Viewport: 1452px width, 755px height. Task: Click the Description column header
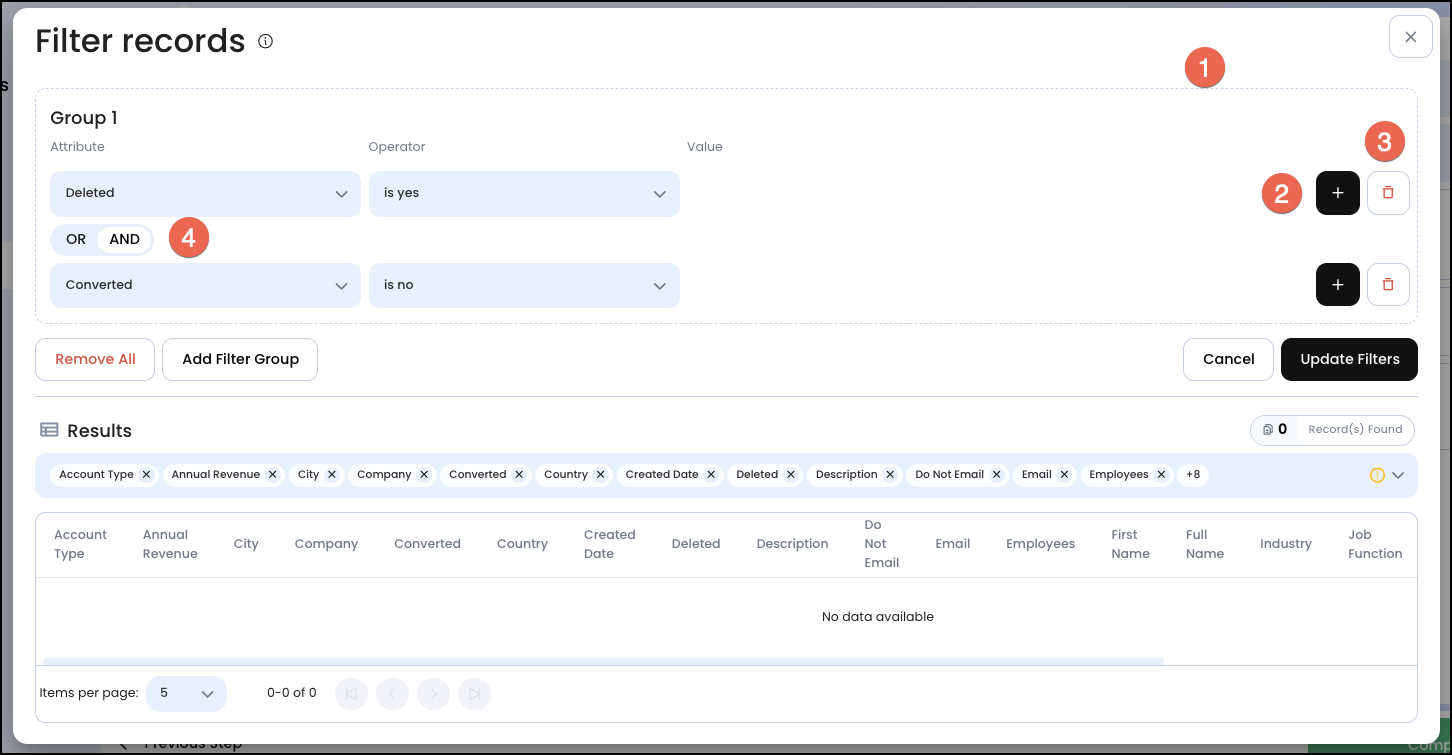[793, 544]
